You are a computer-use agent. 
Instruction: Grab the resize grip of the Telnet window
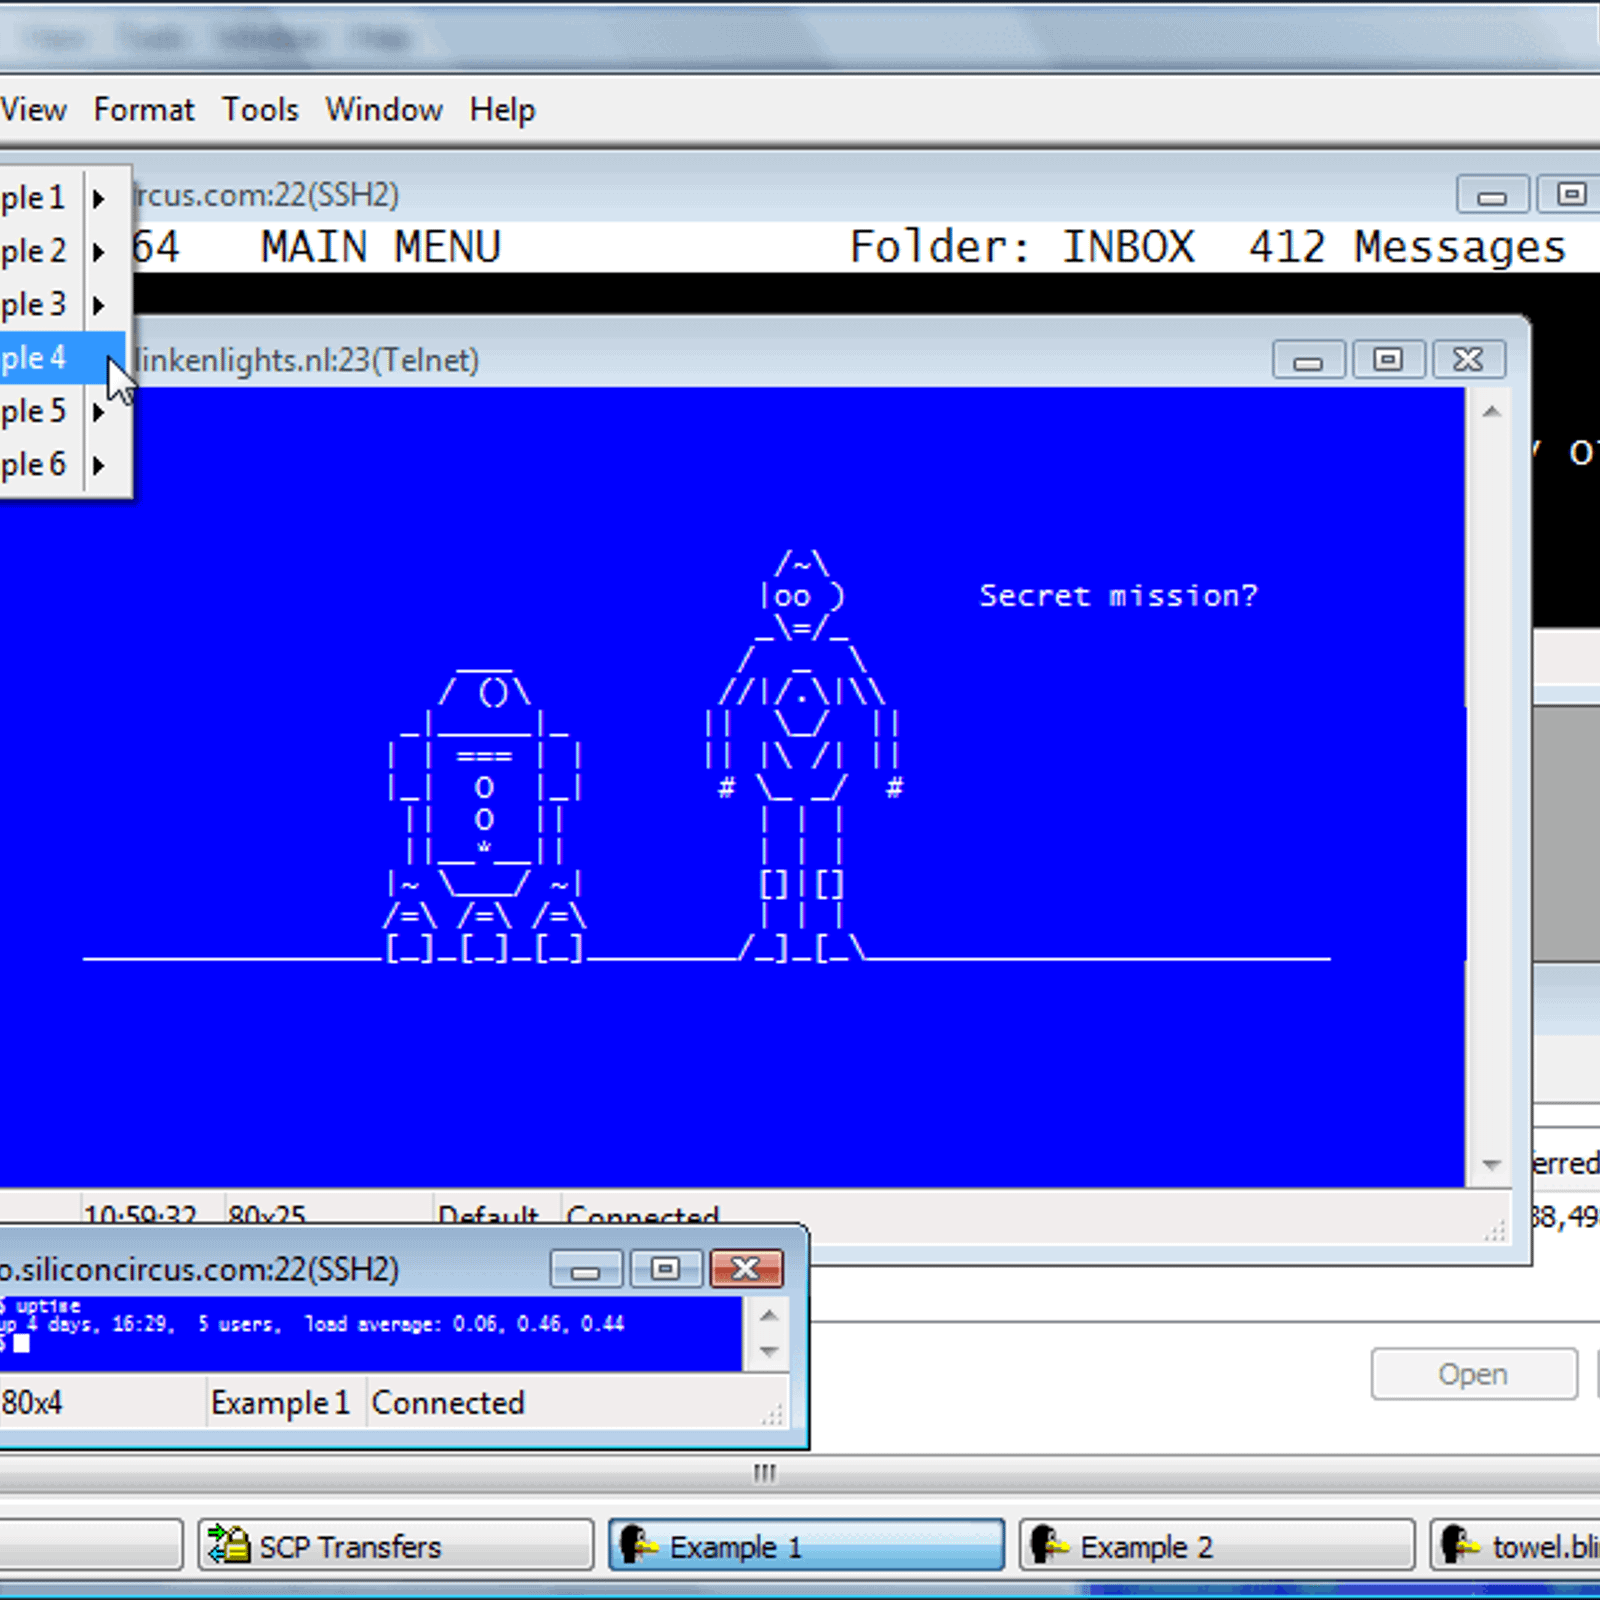click(x=1495, y=1232)
